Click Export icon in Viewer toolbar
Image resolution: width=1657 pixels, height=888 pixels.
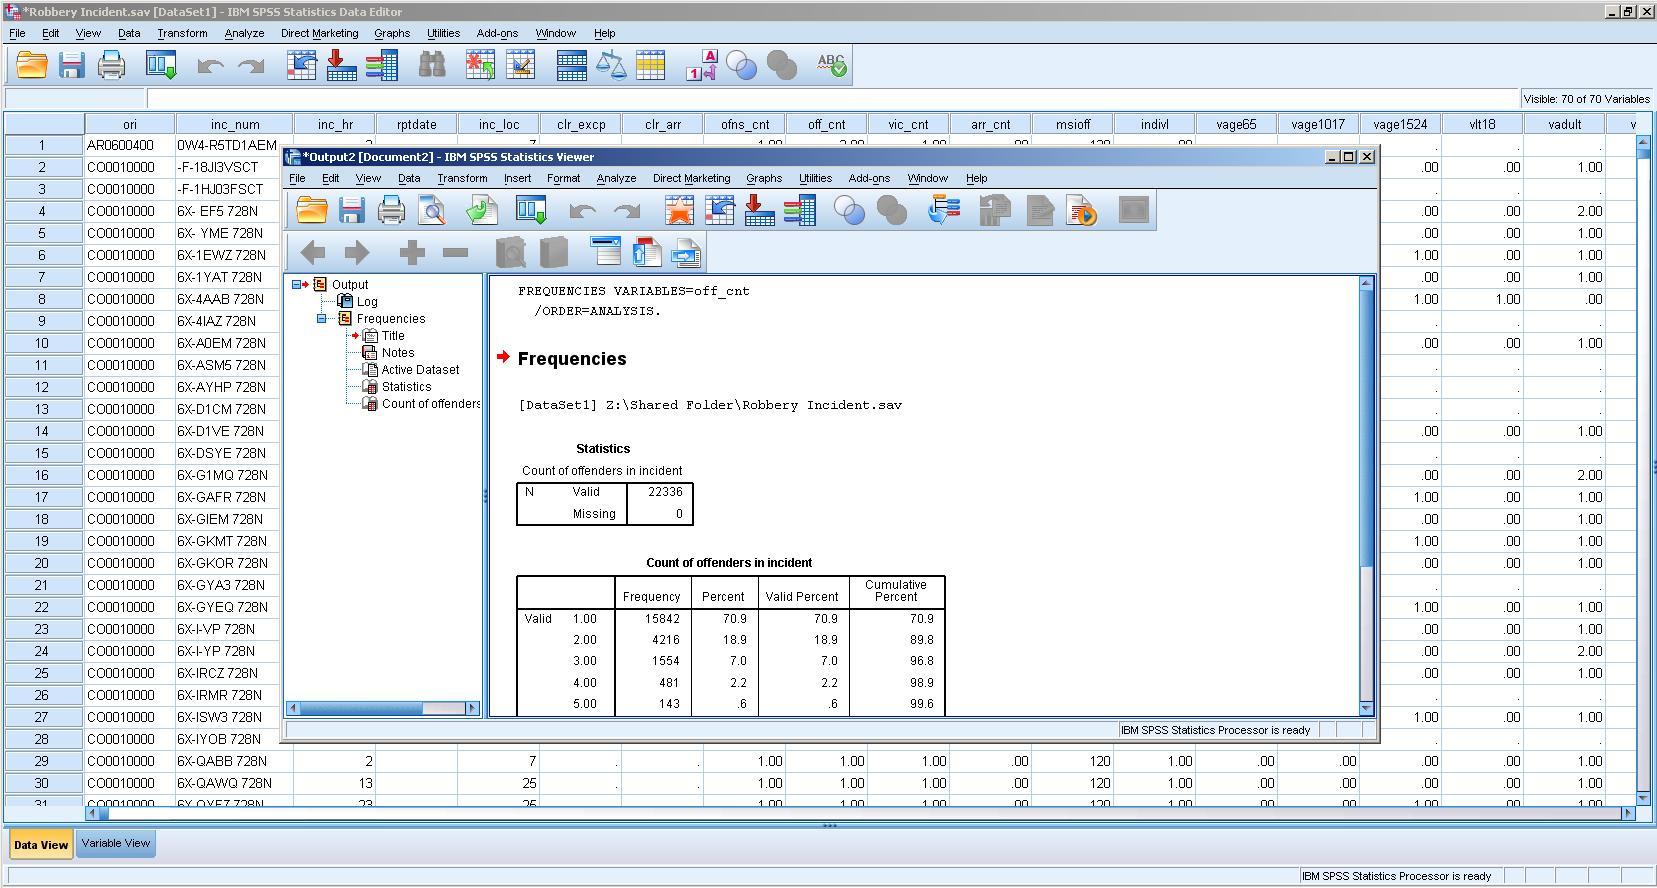click(481, 210)
